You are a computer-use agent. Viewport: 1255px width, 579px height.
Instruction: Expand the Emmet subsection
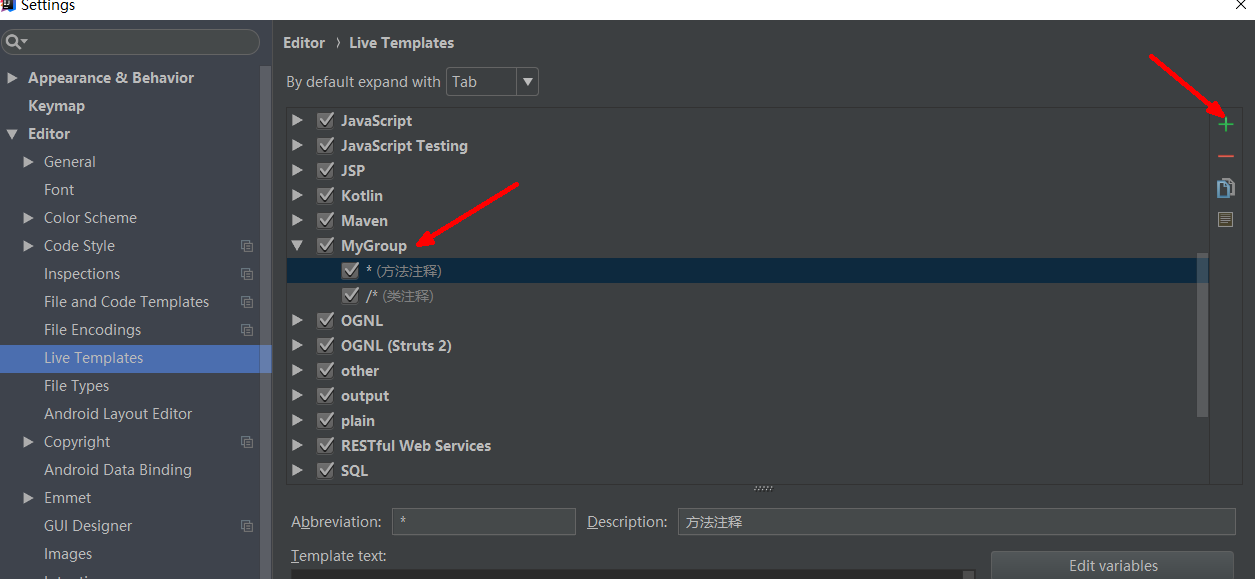tap(29, 498)
